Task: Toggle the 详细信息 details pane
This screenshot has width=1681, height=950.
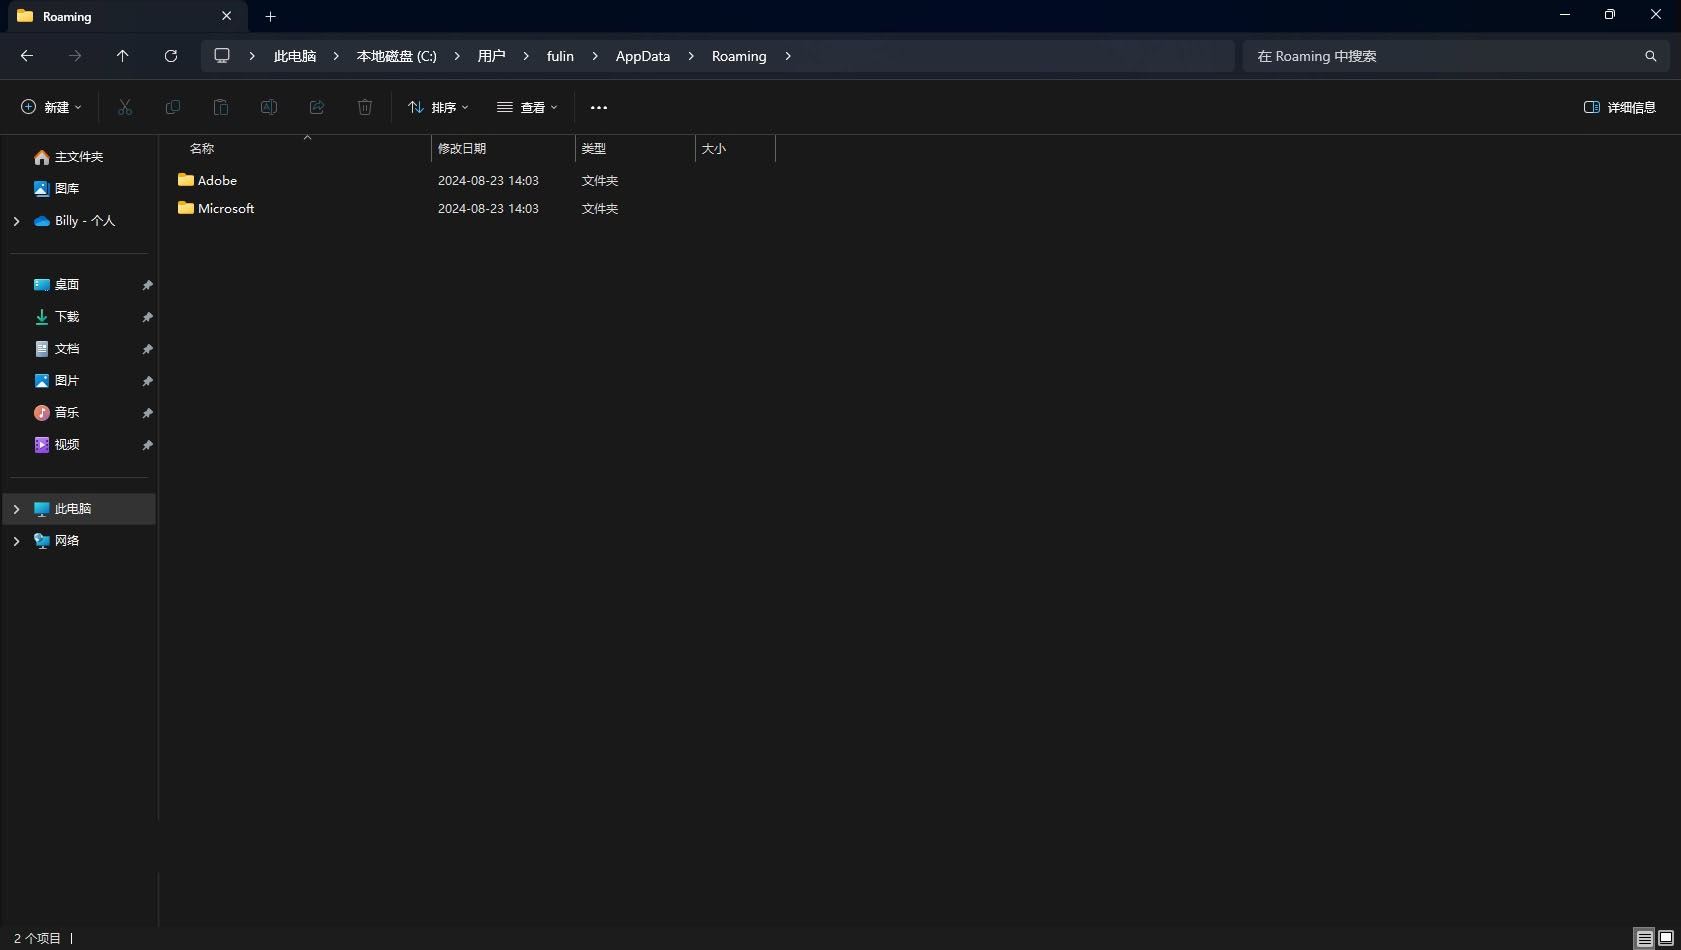Action: tap(1619, 108)
